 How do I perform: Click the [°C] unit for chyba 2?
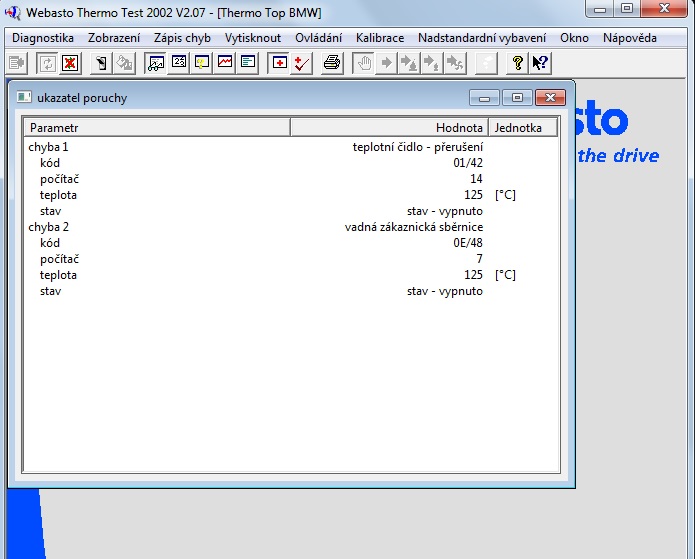click(505, 275)
